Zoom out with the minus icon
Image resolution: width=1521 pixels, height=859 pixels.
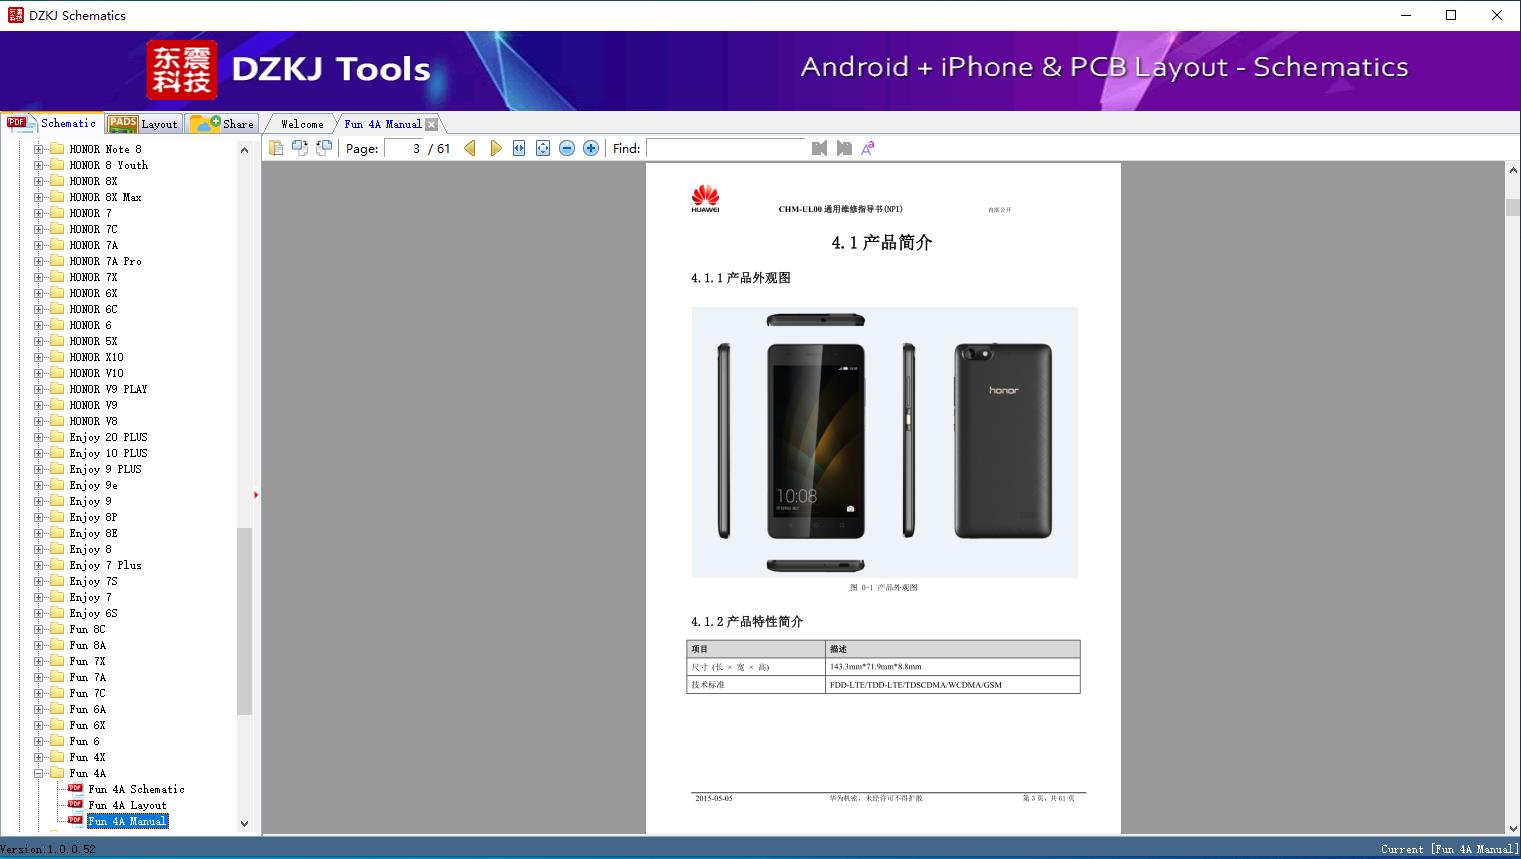(x=567, y=148)
